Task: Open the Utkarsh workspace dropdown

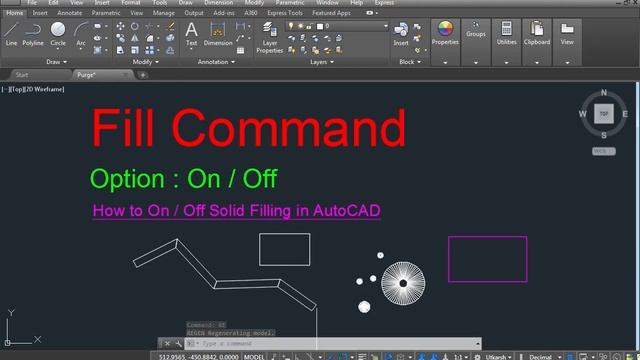Action: (498, 357)
